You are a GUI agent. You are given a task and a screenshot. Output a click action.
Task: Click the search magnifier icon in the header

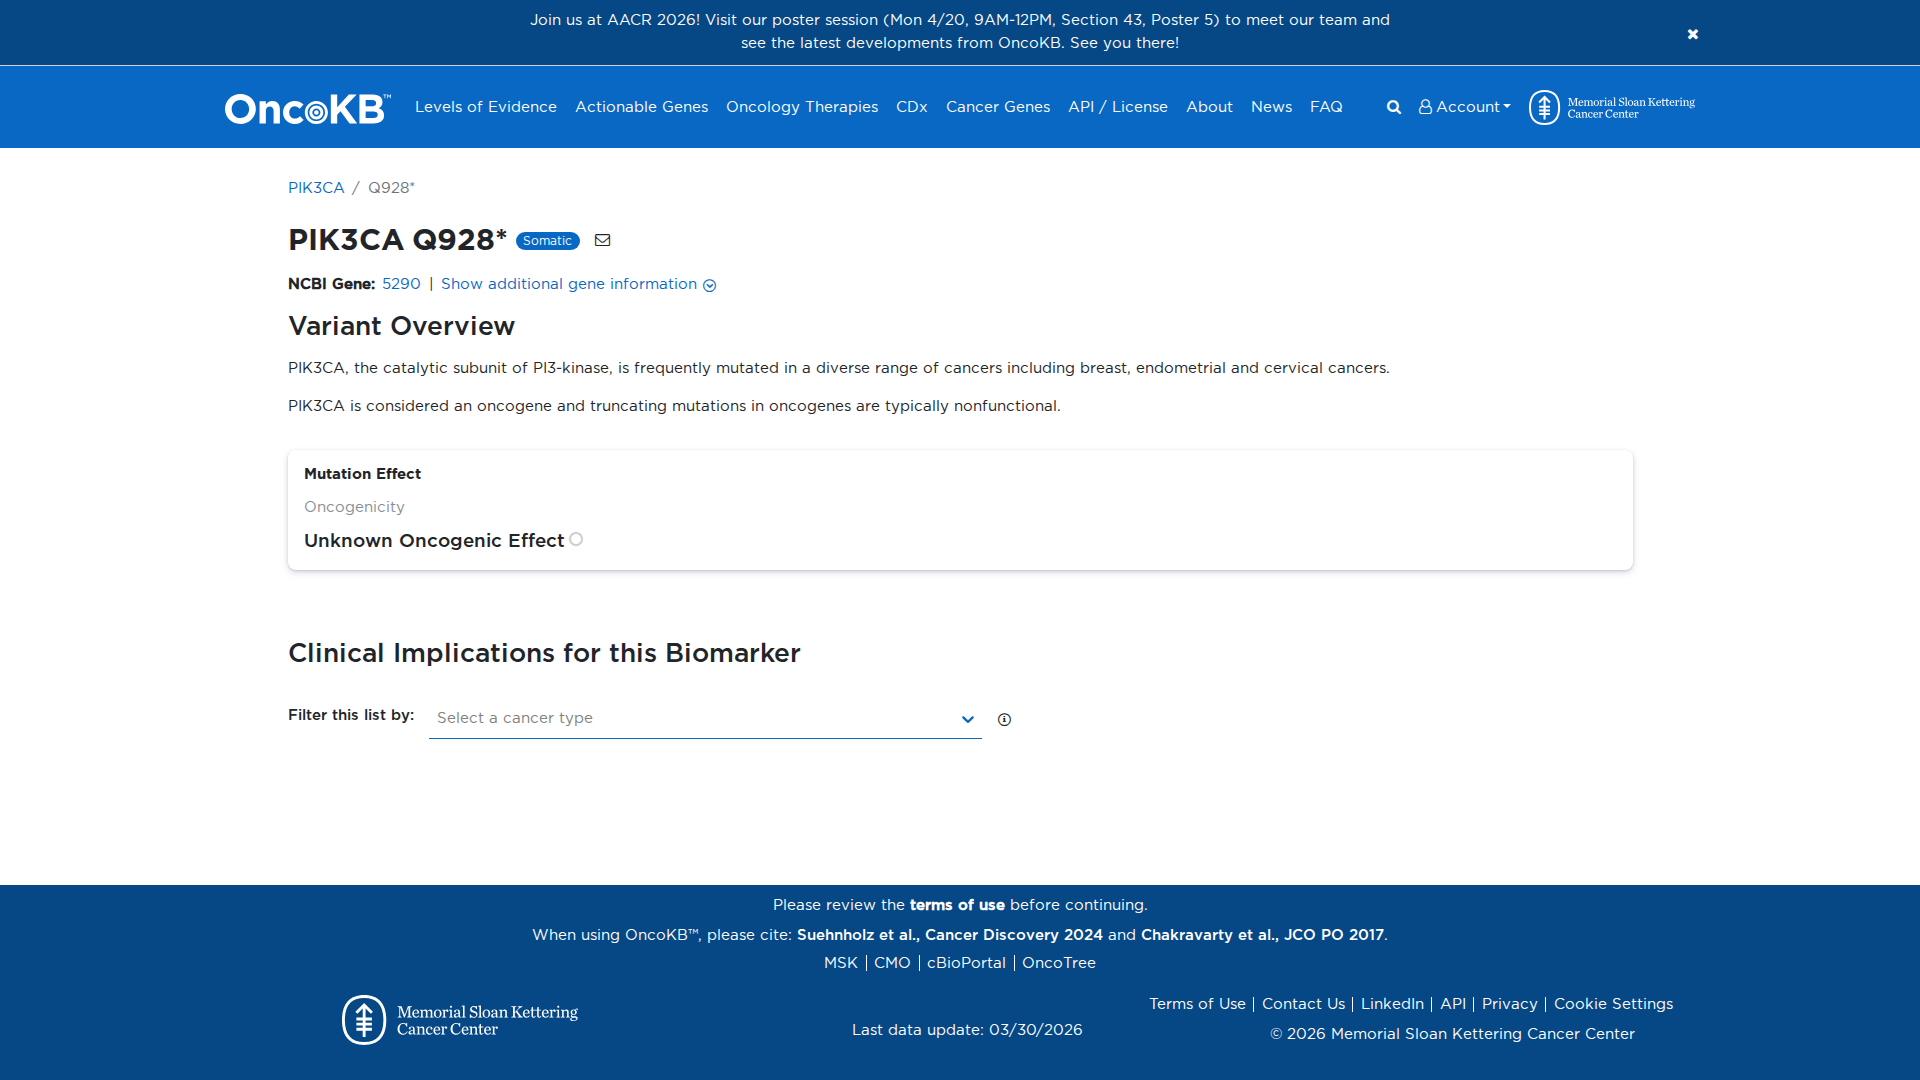(1393, 107)
